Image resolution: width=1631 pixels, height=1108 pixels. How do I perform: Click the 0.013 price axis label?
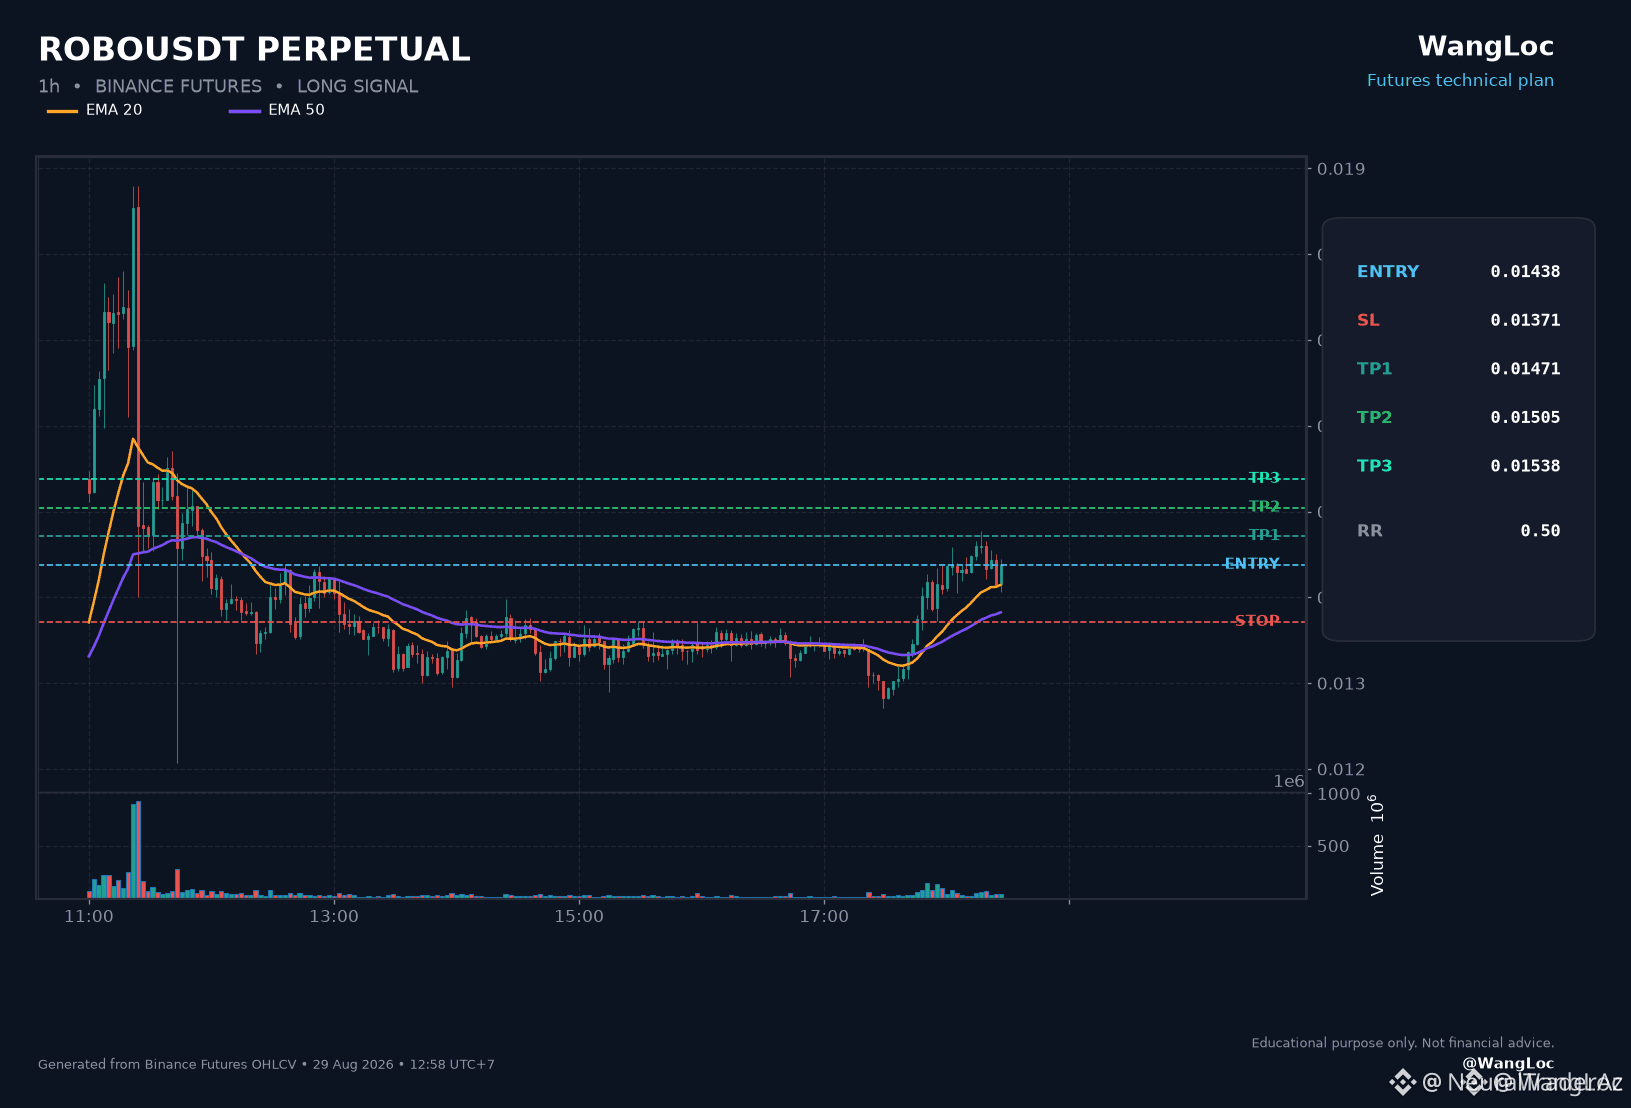coord(1341,683)
